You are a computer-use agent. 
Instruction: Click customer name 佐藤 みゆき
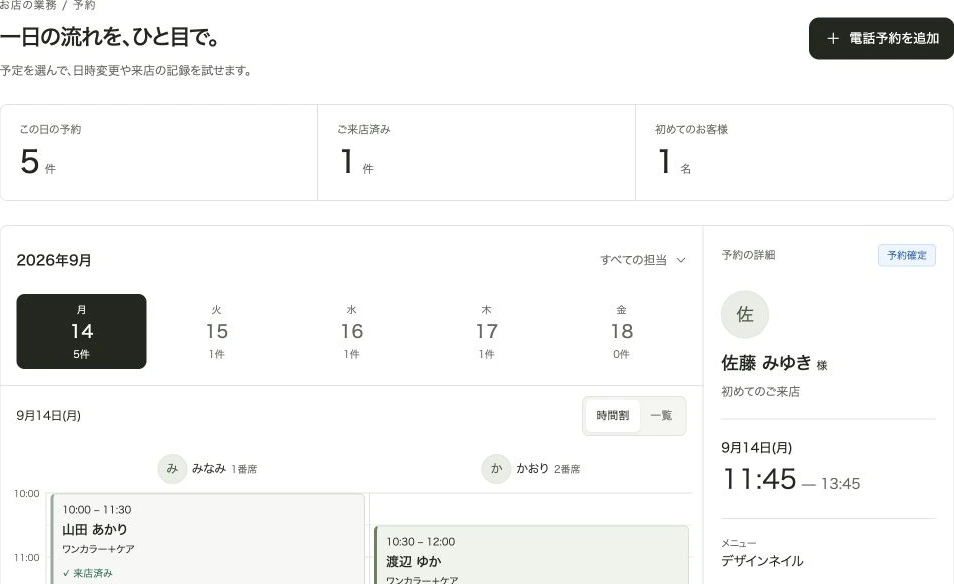point(767,363)
